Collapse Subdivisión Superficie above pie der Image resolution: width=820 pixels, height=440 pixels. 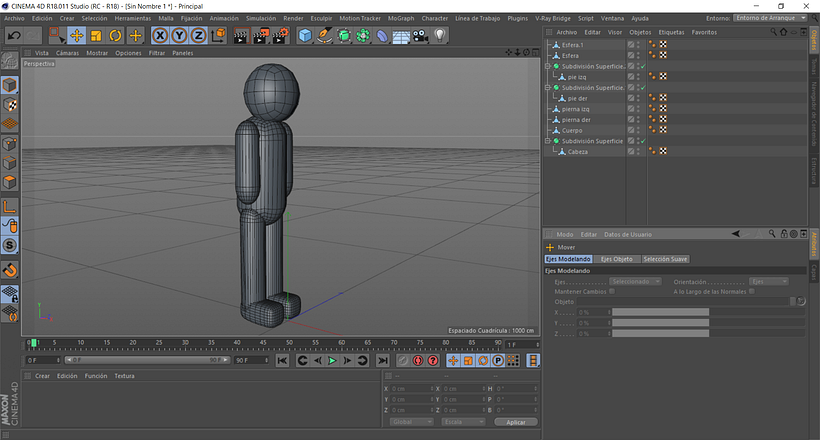pos(548,87)
